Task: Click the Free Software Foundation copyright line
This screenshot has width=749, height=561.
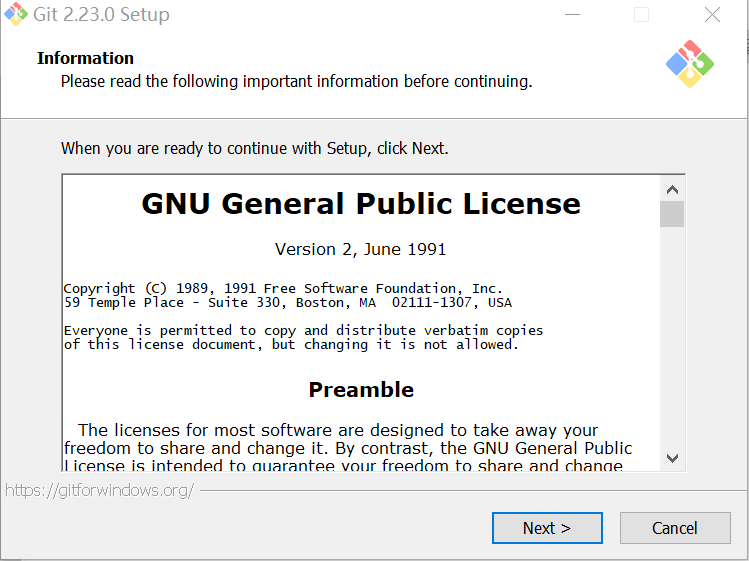Action: (x=283, y=288)
